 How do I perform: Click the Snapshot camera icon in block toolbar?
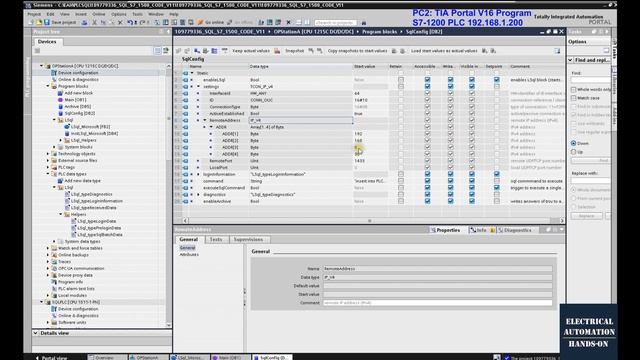(x=277, y=51)
